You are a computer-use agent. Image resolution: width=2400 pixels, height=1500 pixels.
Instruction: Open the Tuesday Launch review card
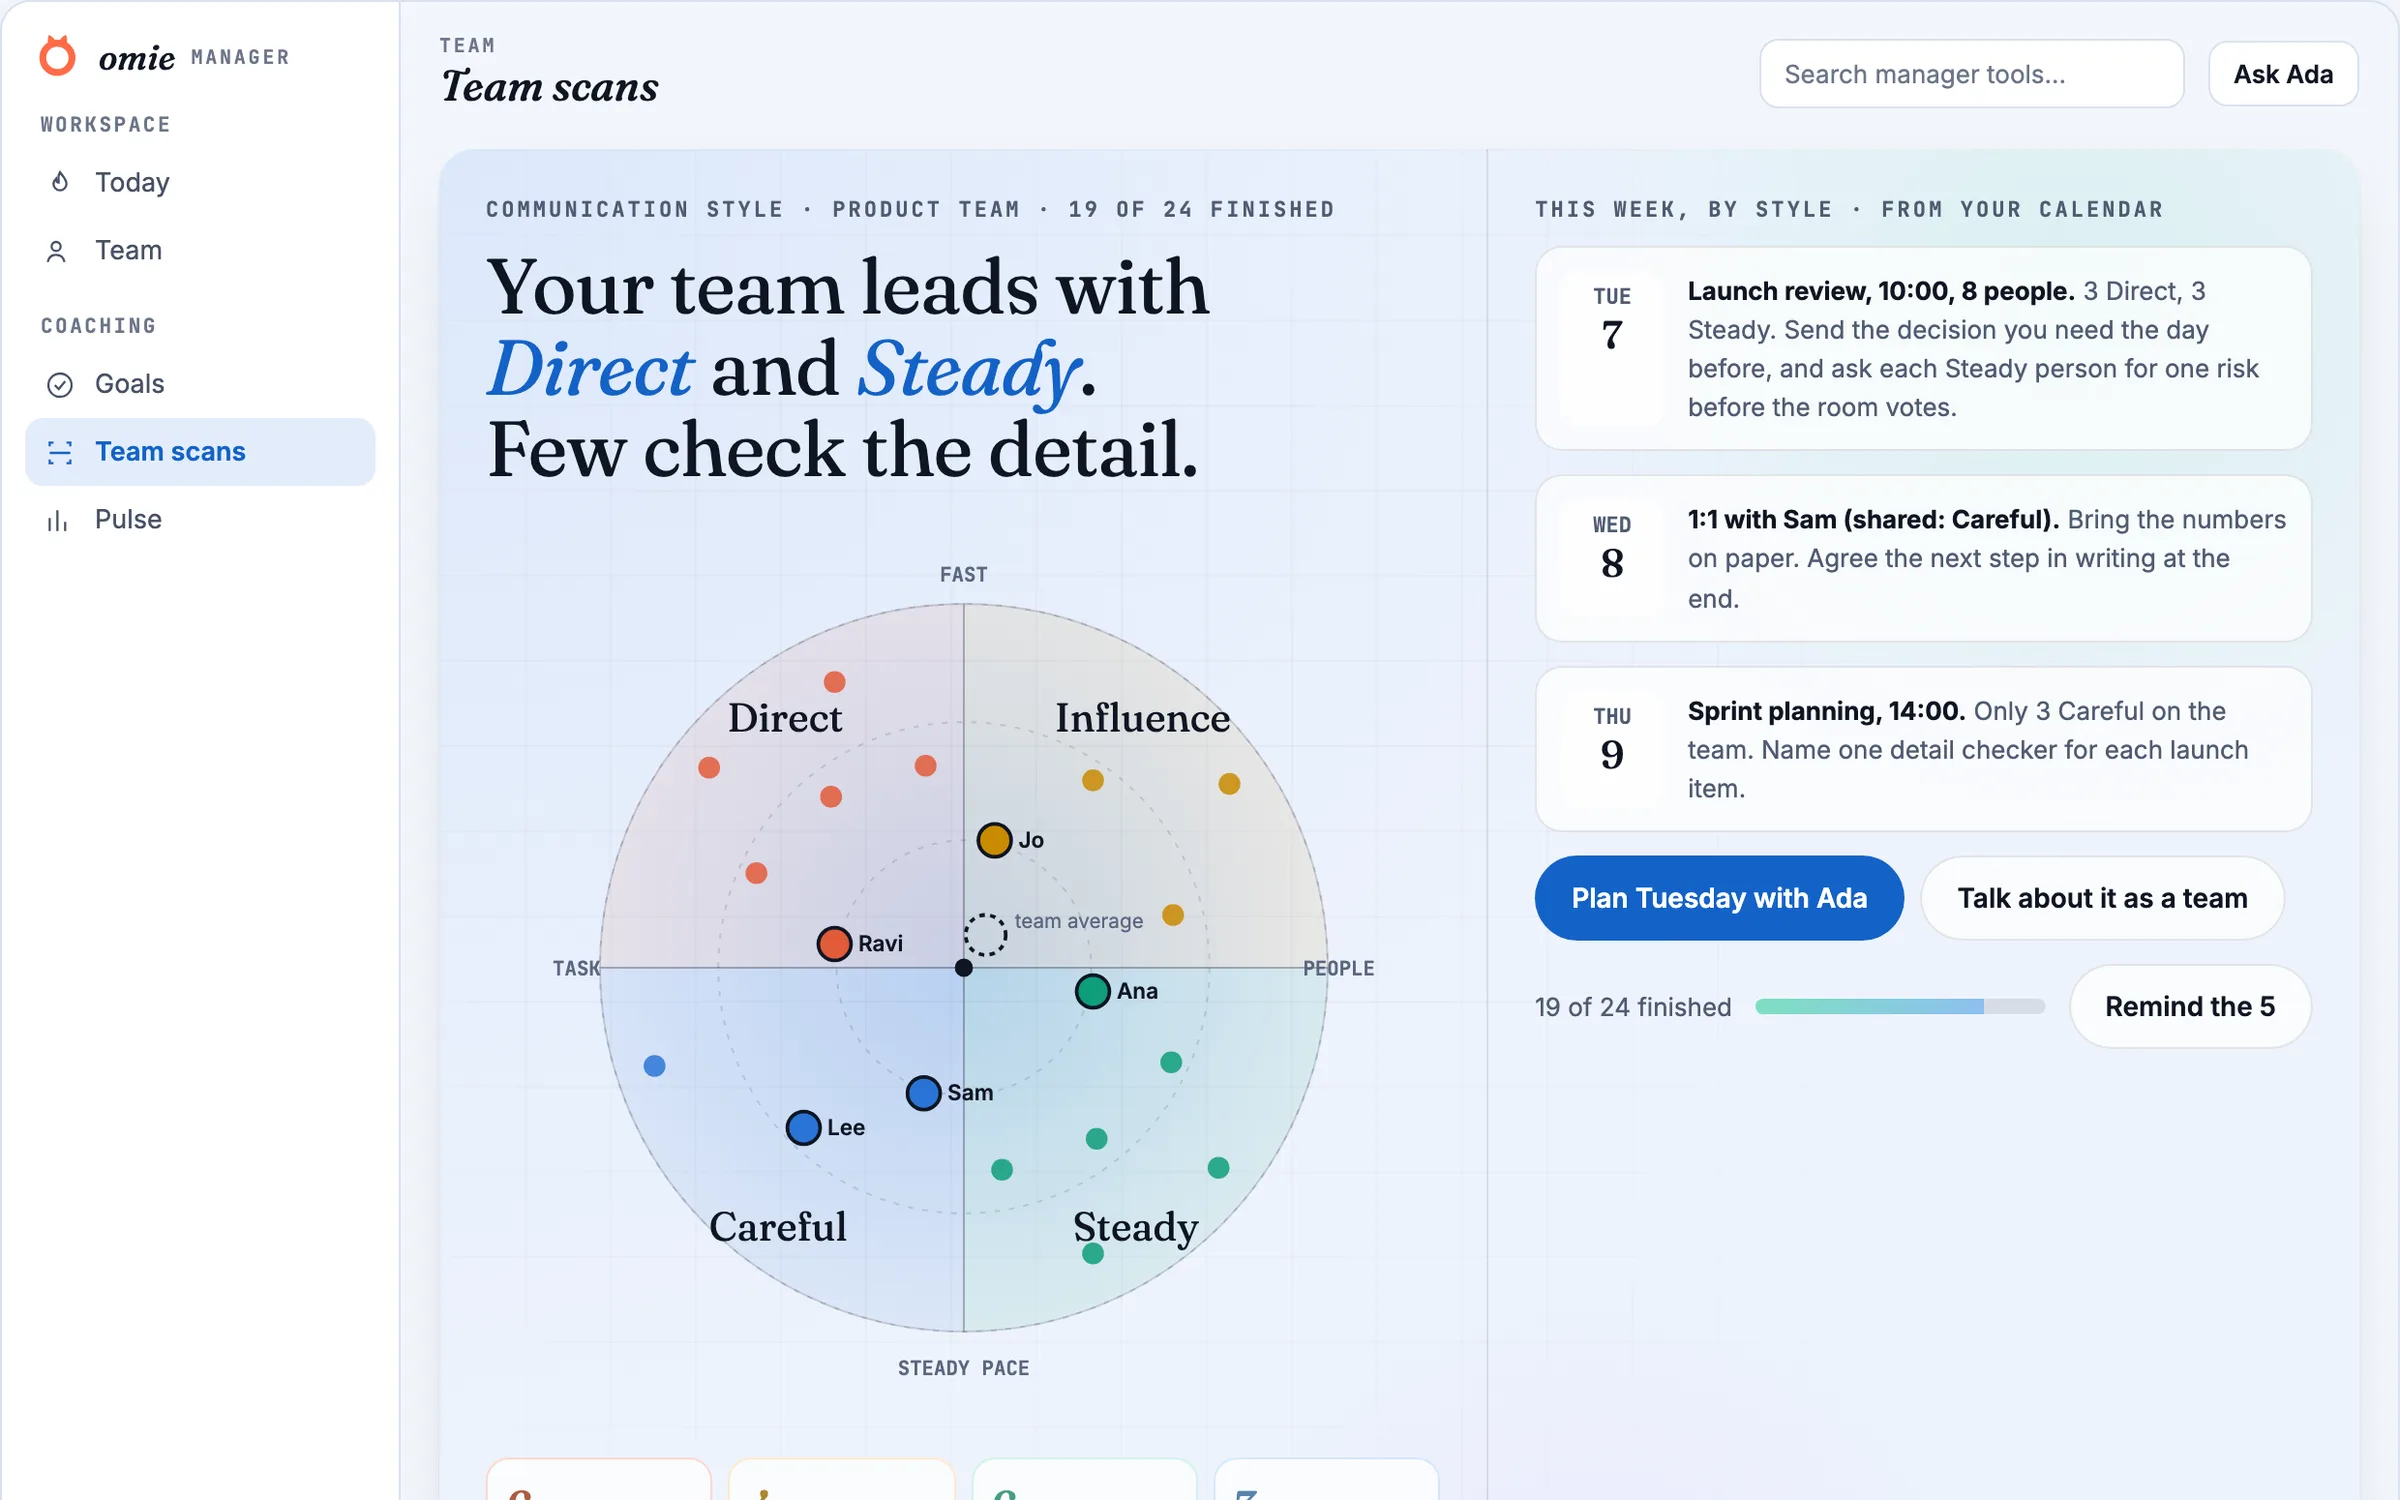click(x=1923, y=348)
